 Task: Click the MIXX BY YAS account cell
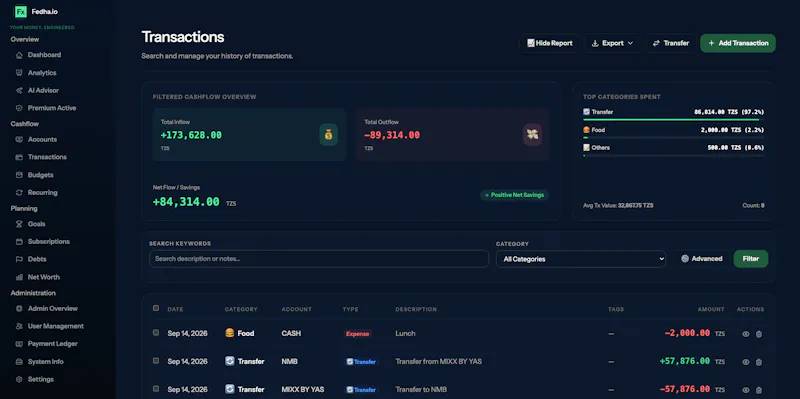303,389
